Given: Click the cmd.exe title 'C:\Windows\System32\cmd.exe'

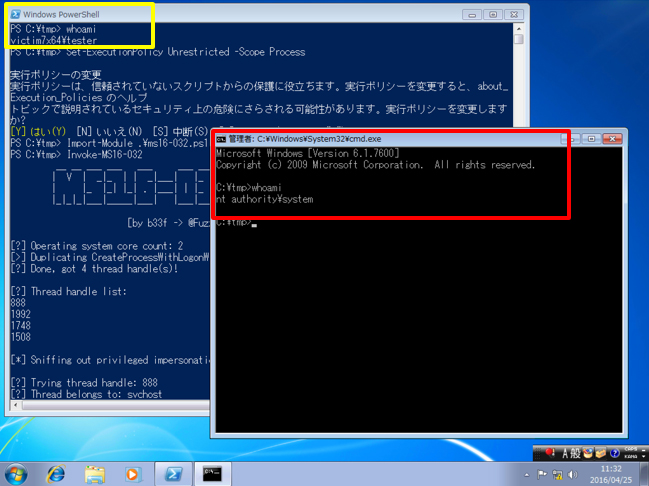Looking at the screenshot, I should click(x=319, y=139).
